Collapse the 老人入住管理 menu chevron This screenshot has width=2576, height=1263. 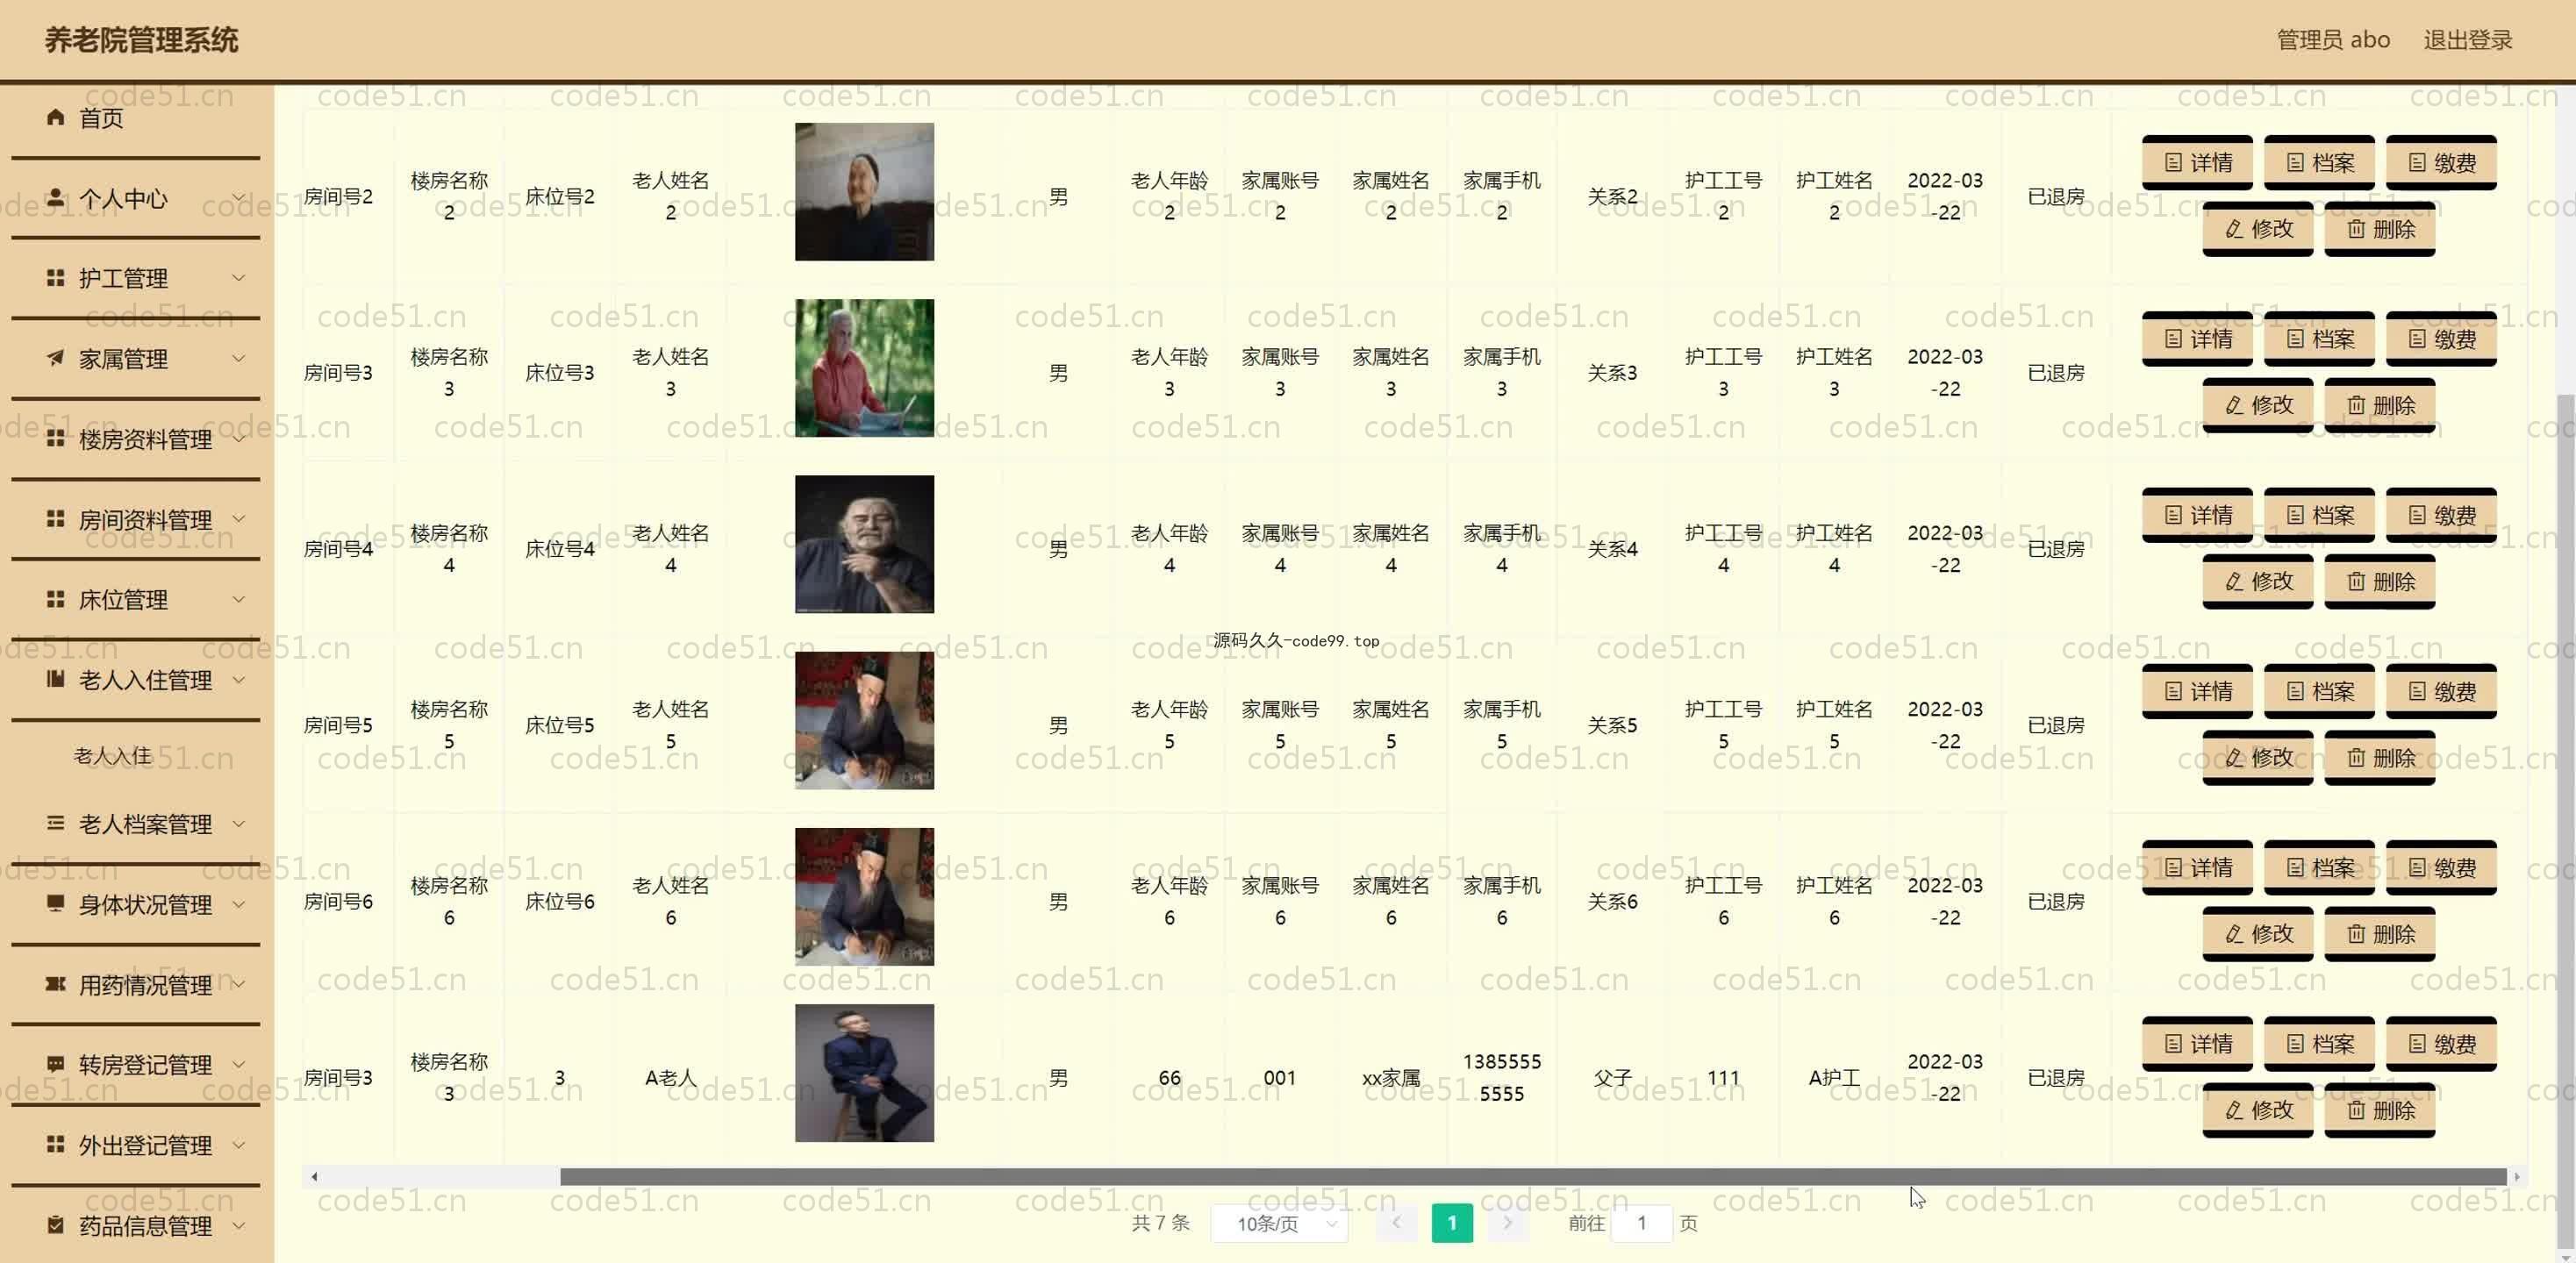point(239,679)
